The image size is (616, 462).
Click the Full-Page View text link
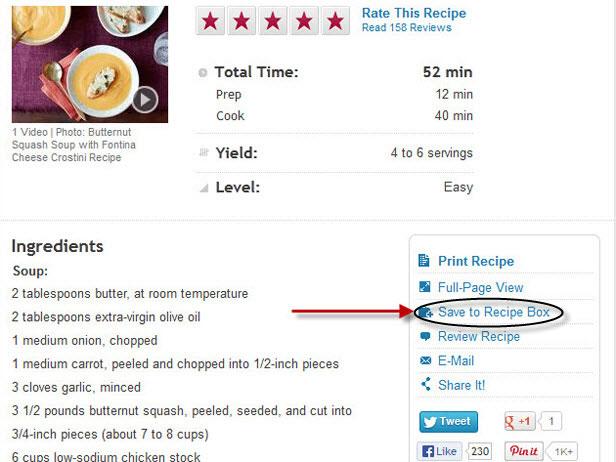(x=480, y=287)
